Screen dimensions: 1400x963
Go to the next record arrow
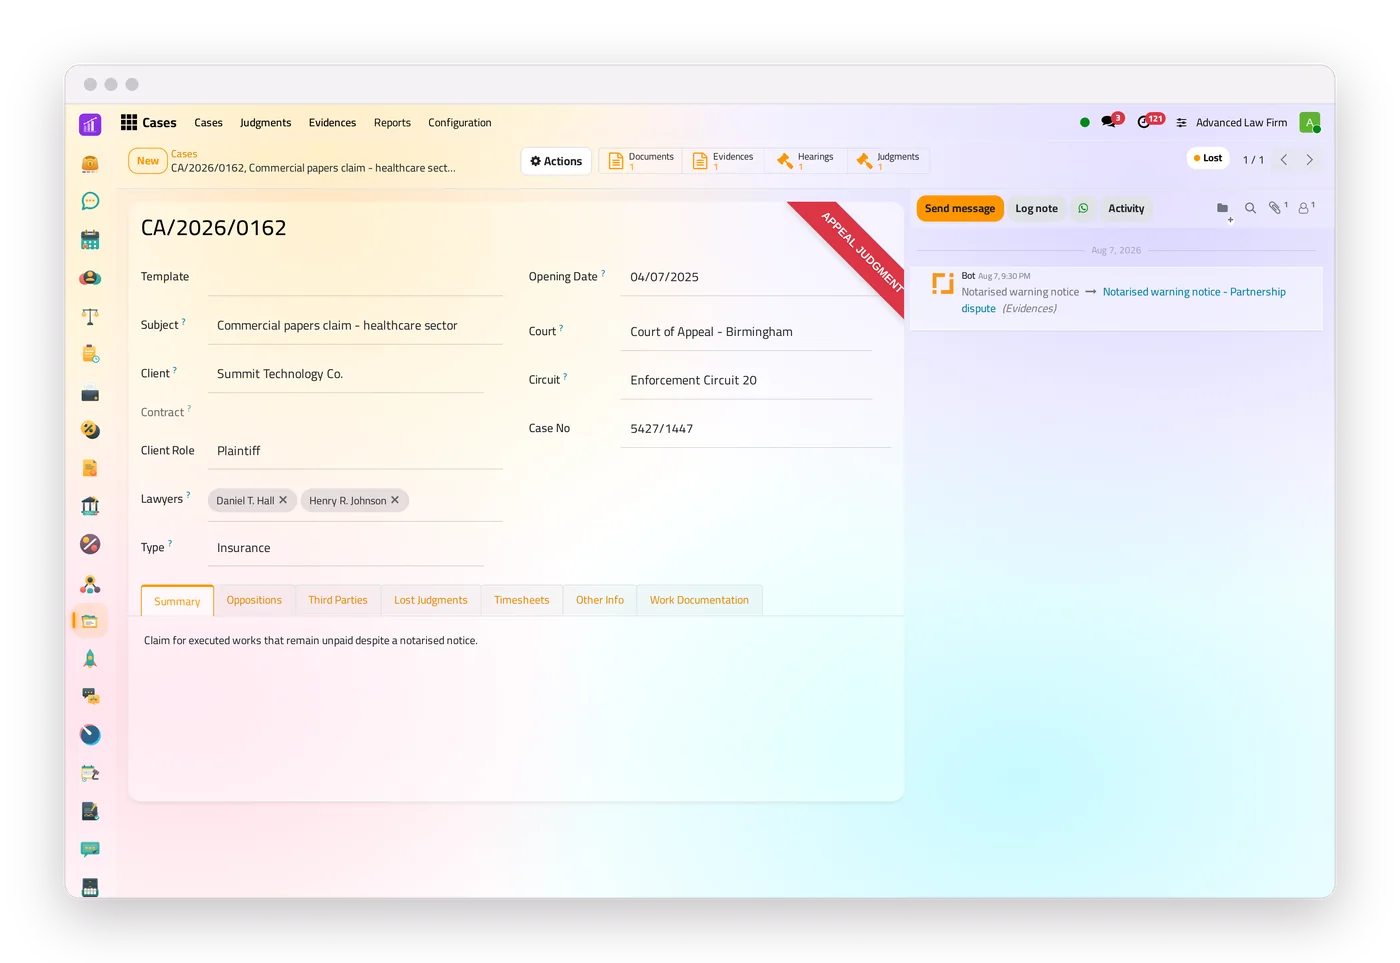pos(1309,160)
